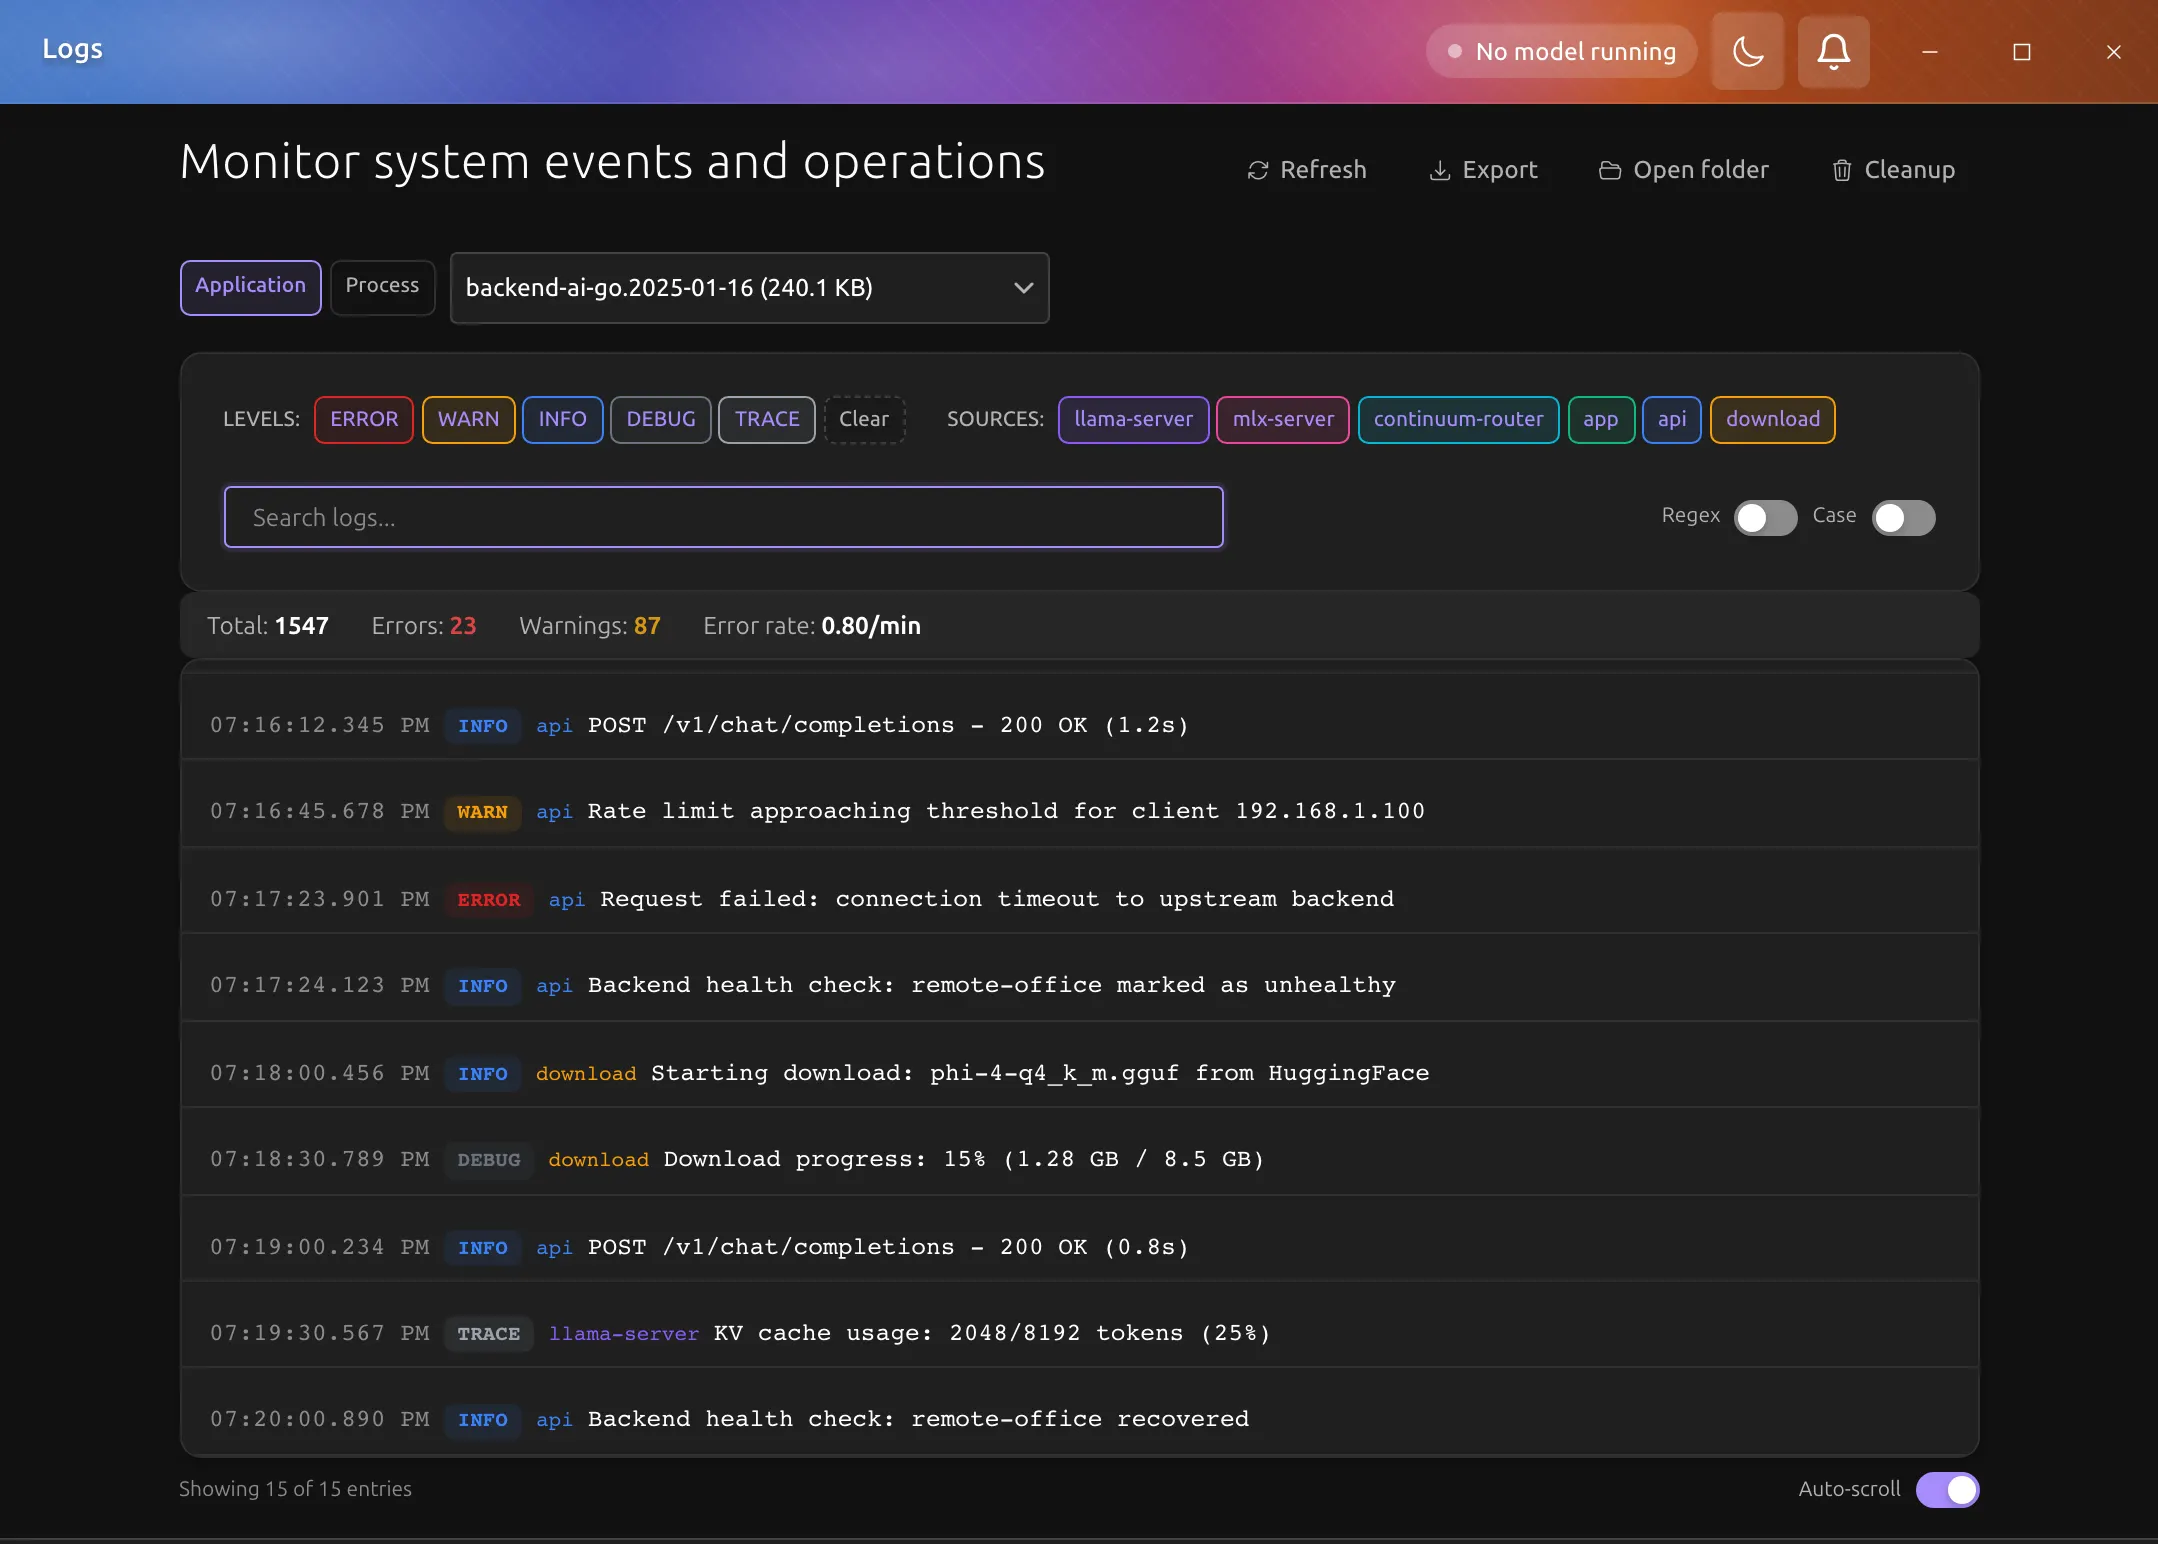2158x1544 pixels.
Task: Close the Logs window
Action: click(x=2113, y=51)
